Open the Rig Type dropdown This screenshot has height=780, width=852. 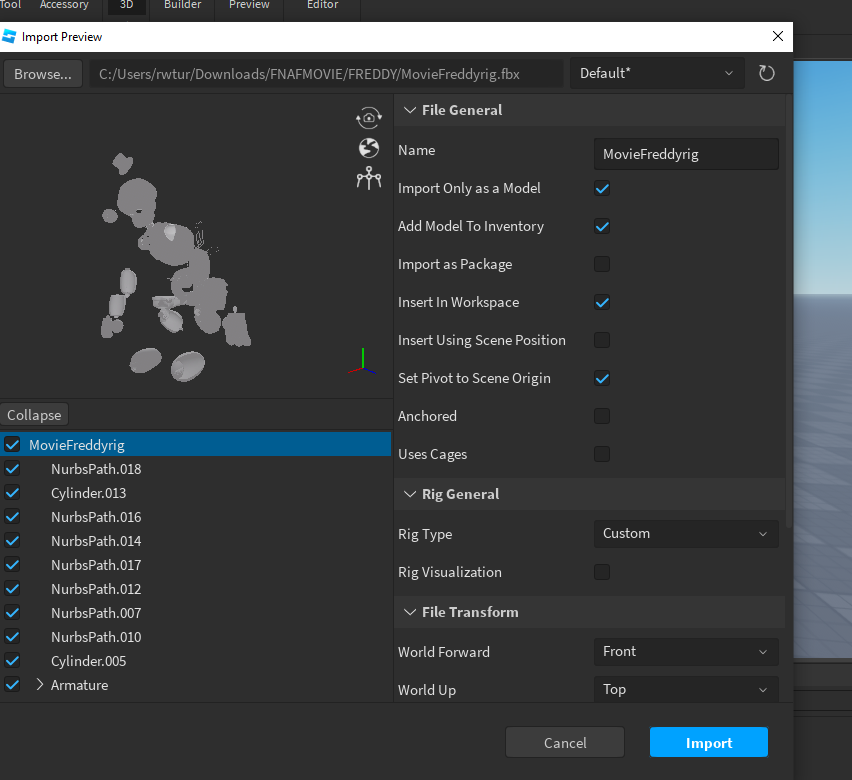pos(686,533)
